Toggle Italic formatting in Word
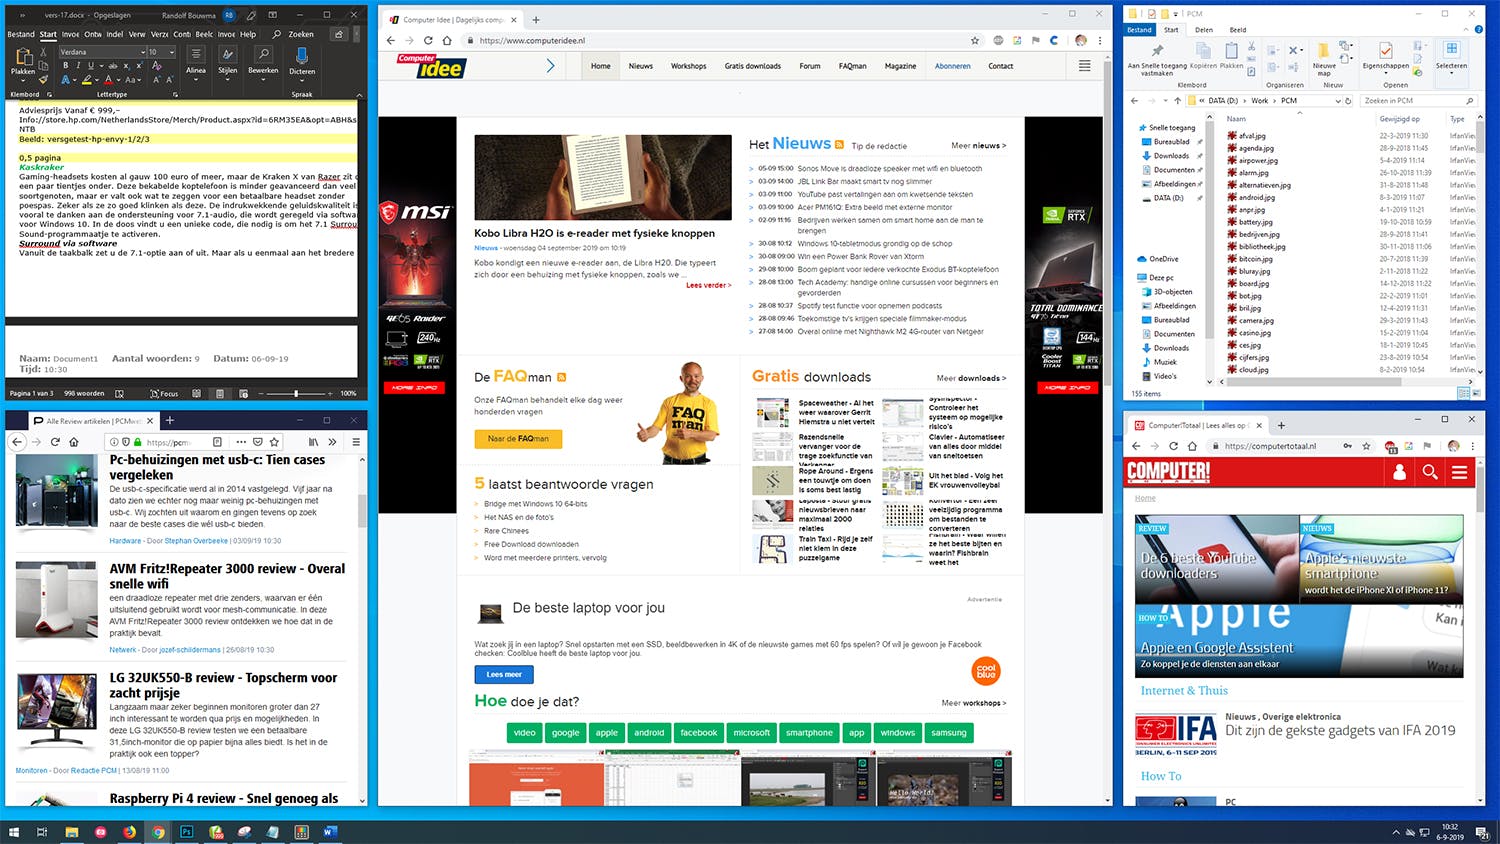Viewport: 1500px width, 844px height. click(78, 66)
